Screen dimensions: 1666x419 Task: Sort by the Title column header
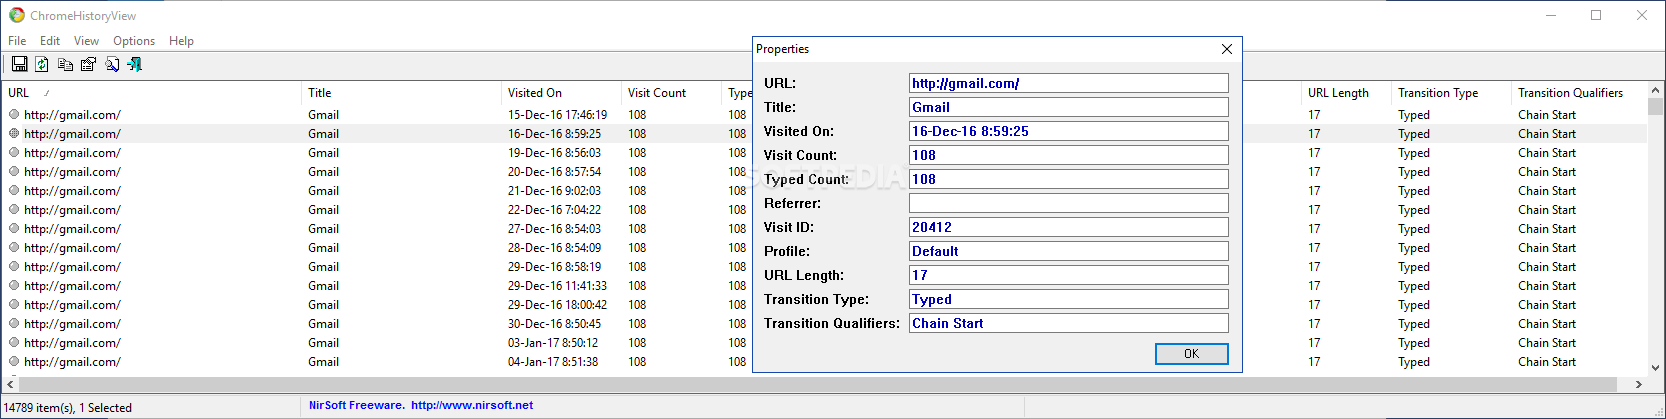click(x=401, y=92)
